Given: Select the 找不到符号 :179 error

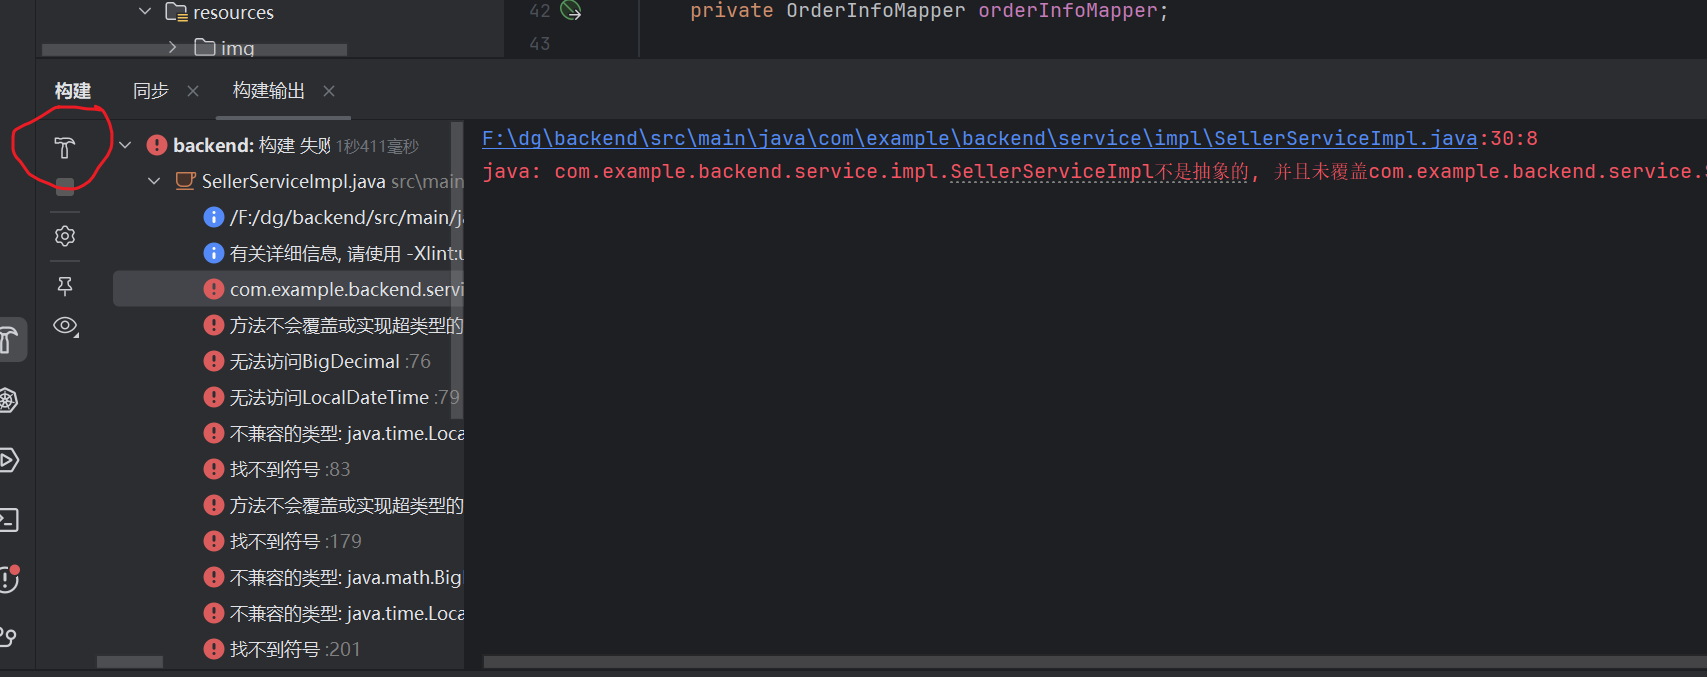Looking at the screenshot, I should 288,541.
